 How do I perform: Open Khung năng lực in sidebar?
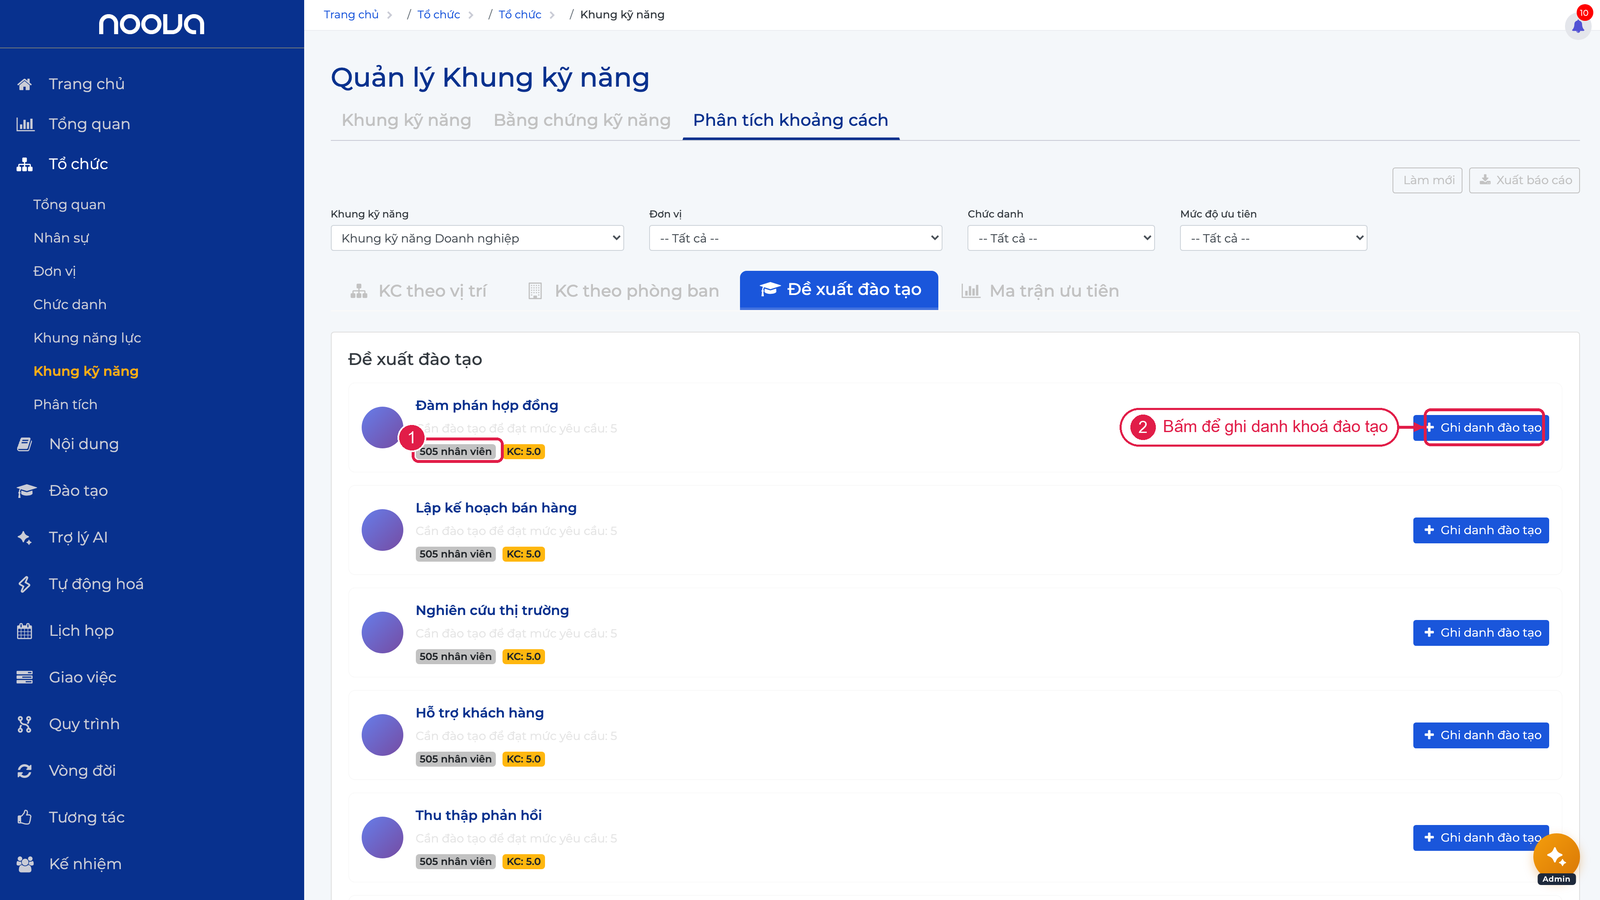87,338
